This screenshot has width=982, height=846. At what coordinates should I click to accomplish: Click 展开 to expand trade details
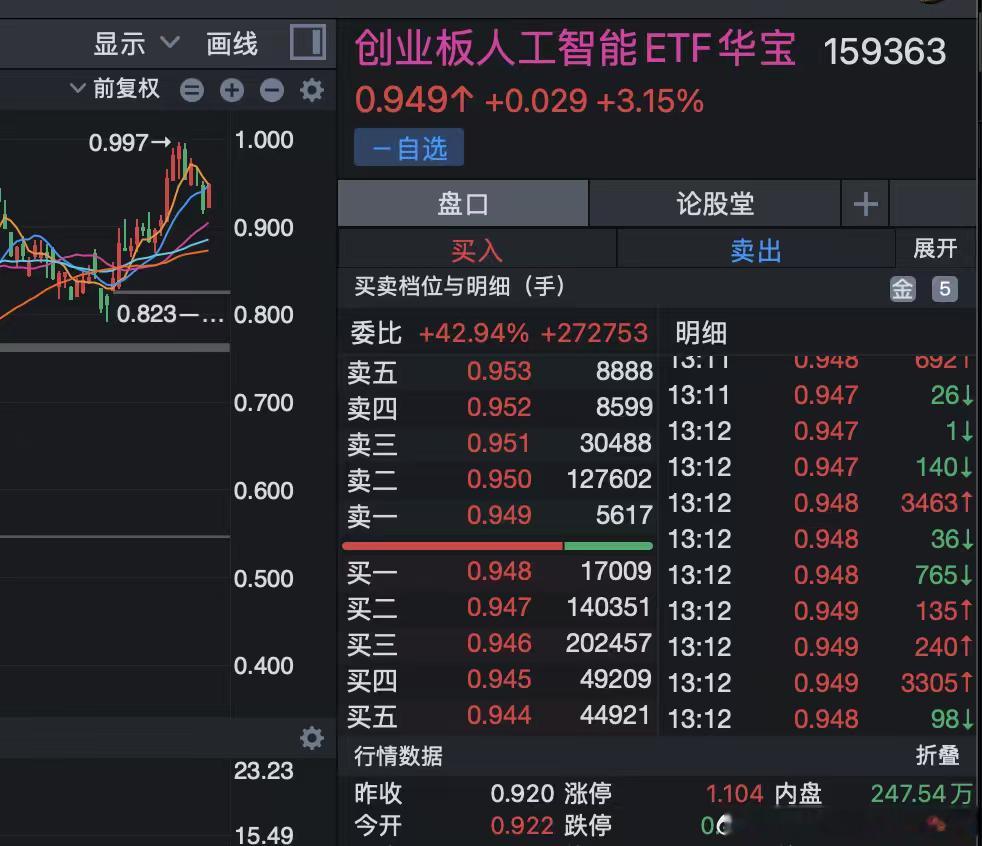(936, 248)
